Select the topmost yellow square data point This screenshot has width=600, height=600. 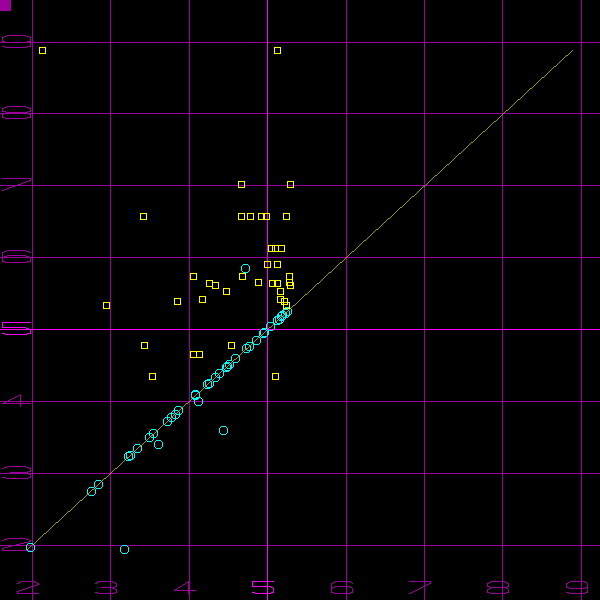[x=277, y=50]
